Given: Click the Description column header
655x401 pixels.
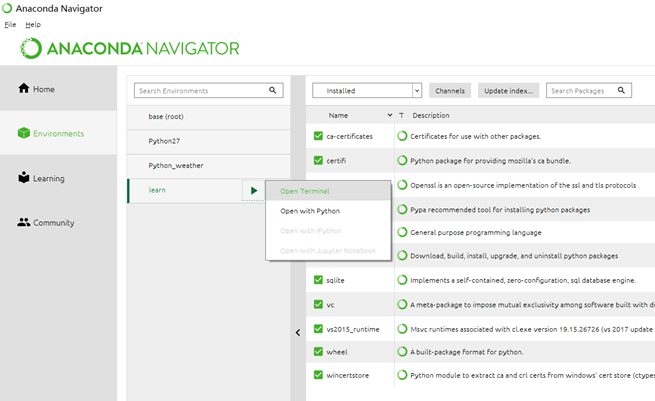Looking at the screenshot, I should [x=431, y=115].
